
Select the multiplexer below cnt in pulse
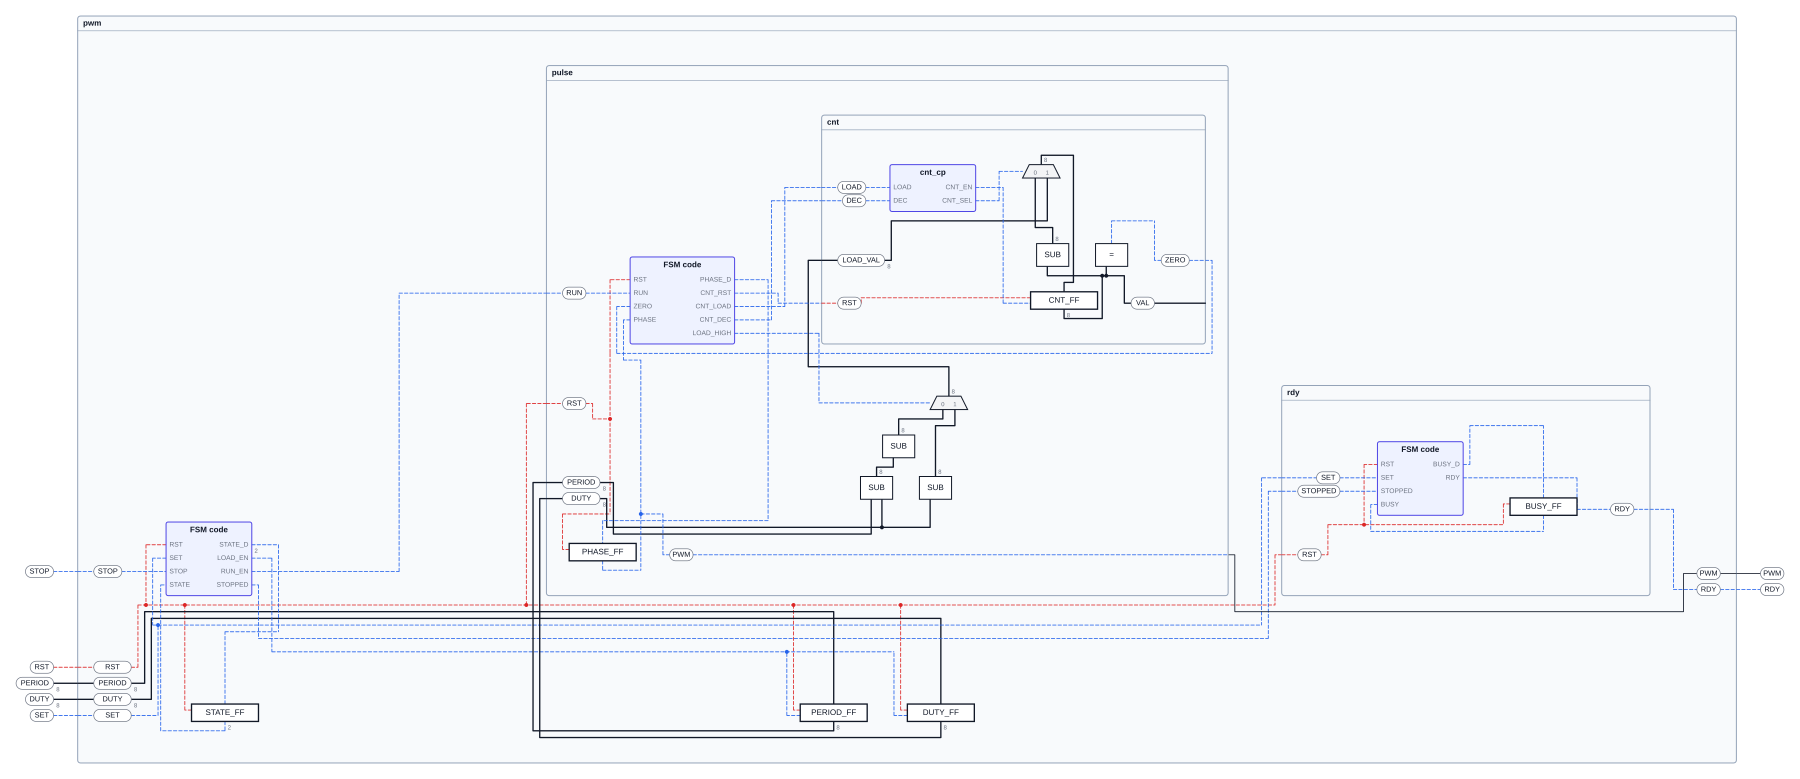(949, 404)
